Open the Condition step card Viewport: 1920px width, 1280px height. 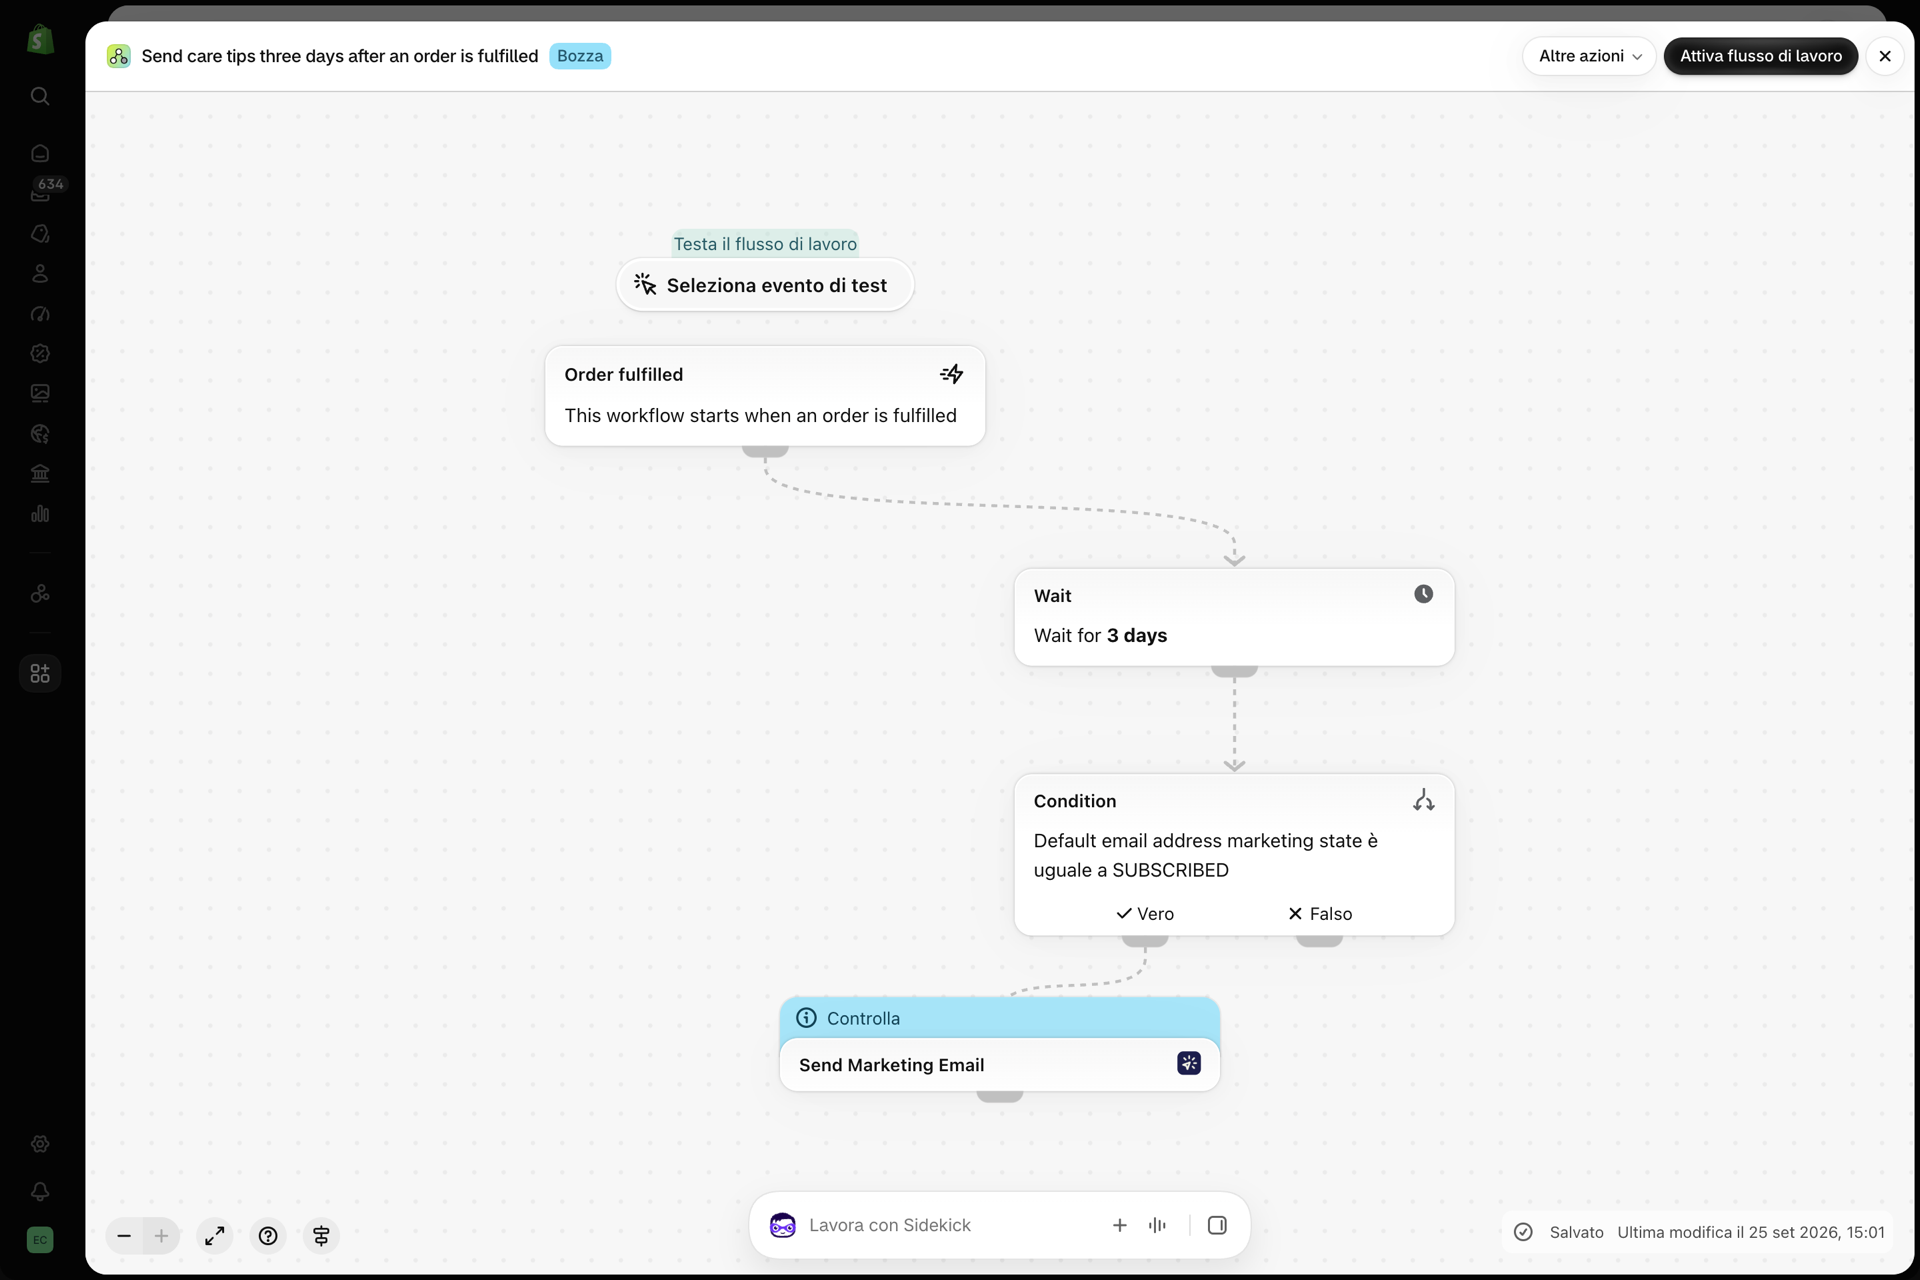1234,855
